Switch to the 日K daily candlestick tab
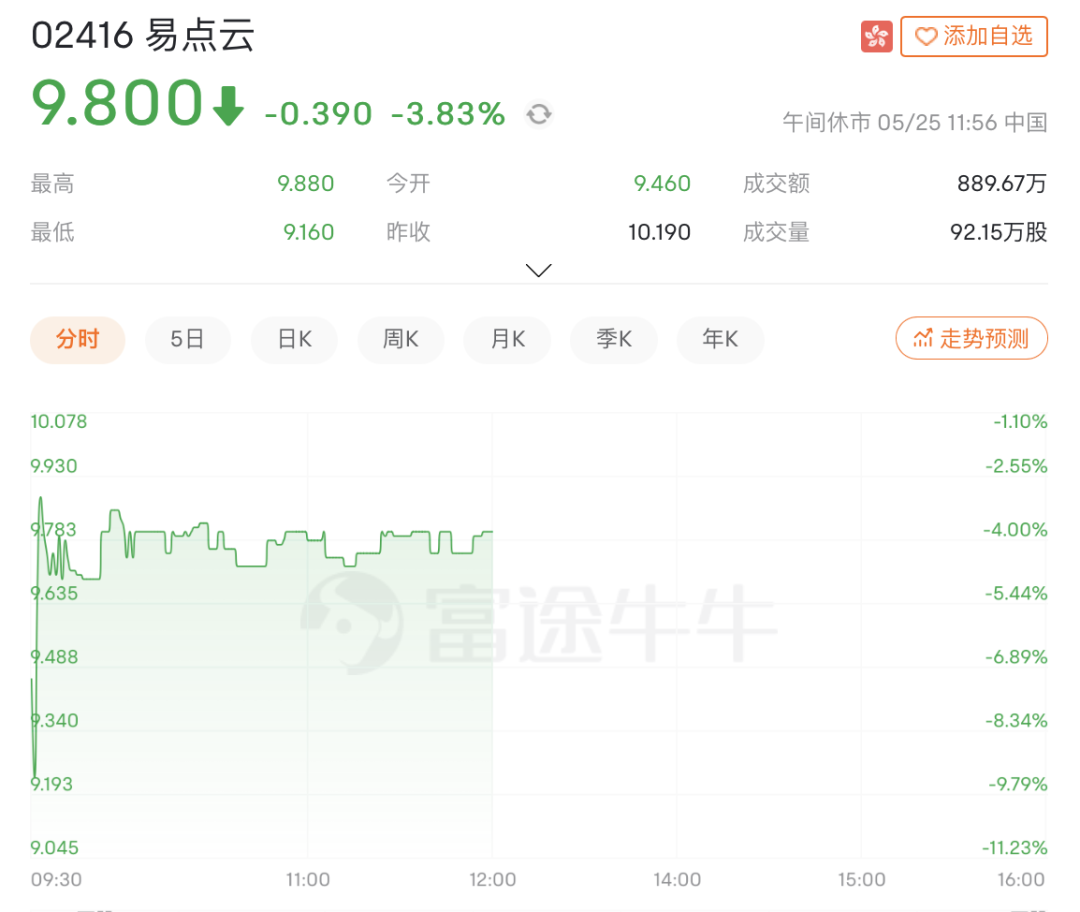The image size is (1080, 912). 294,339
